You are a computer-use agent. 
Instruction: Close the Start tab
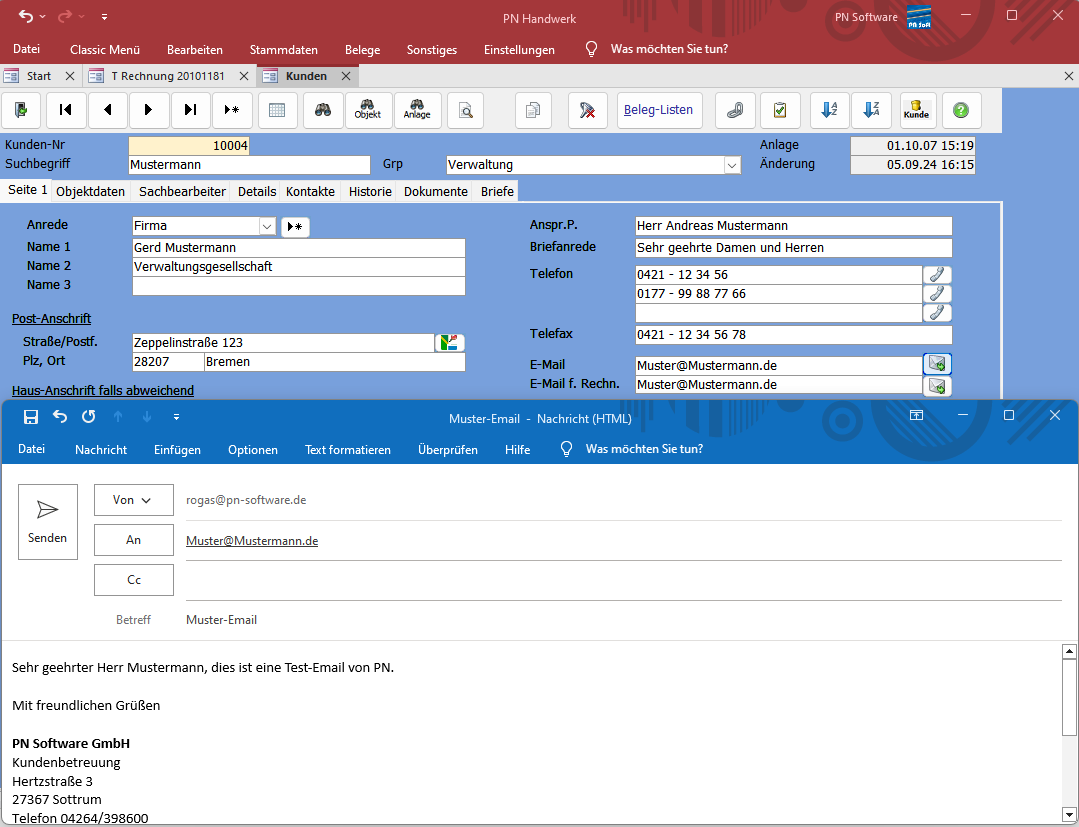click(x=70, y=76)
